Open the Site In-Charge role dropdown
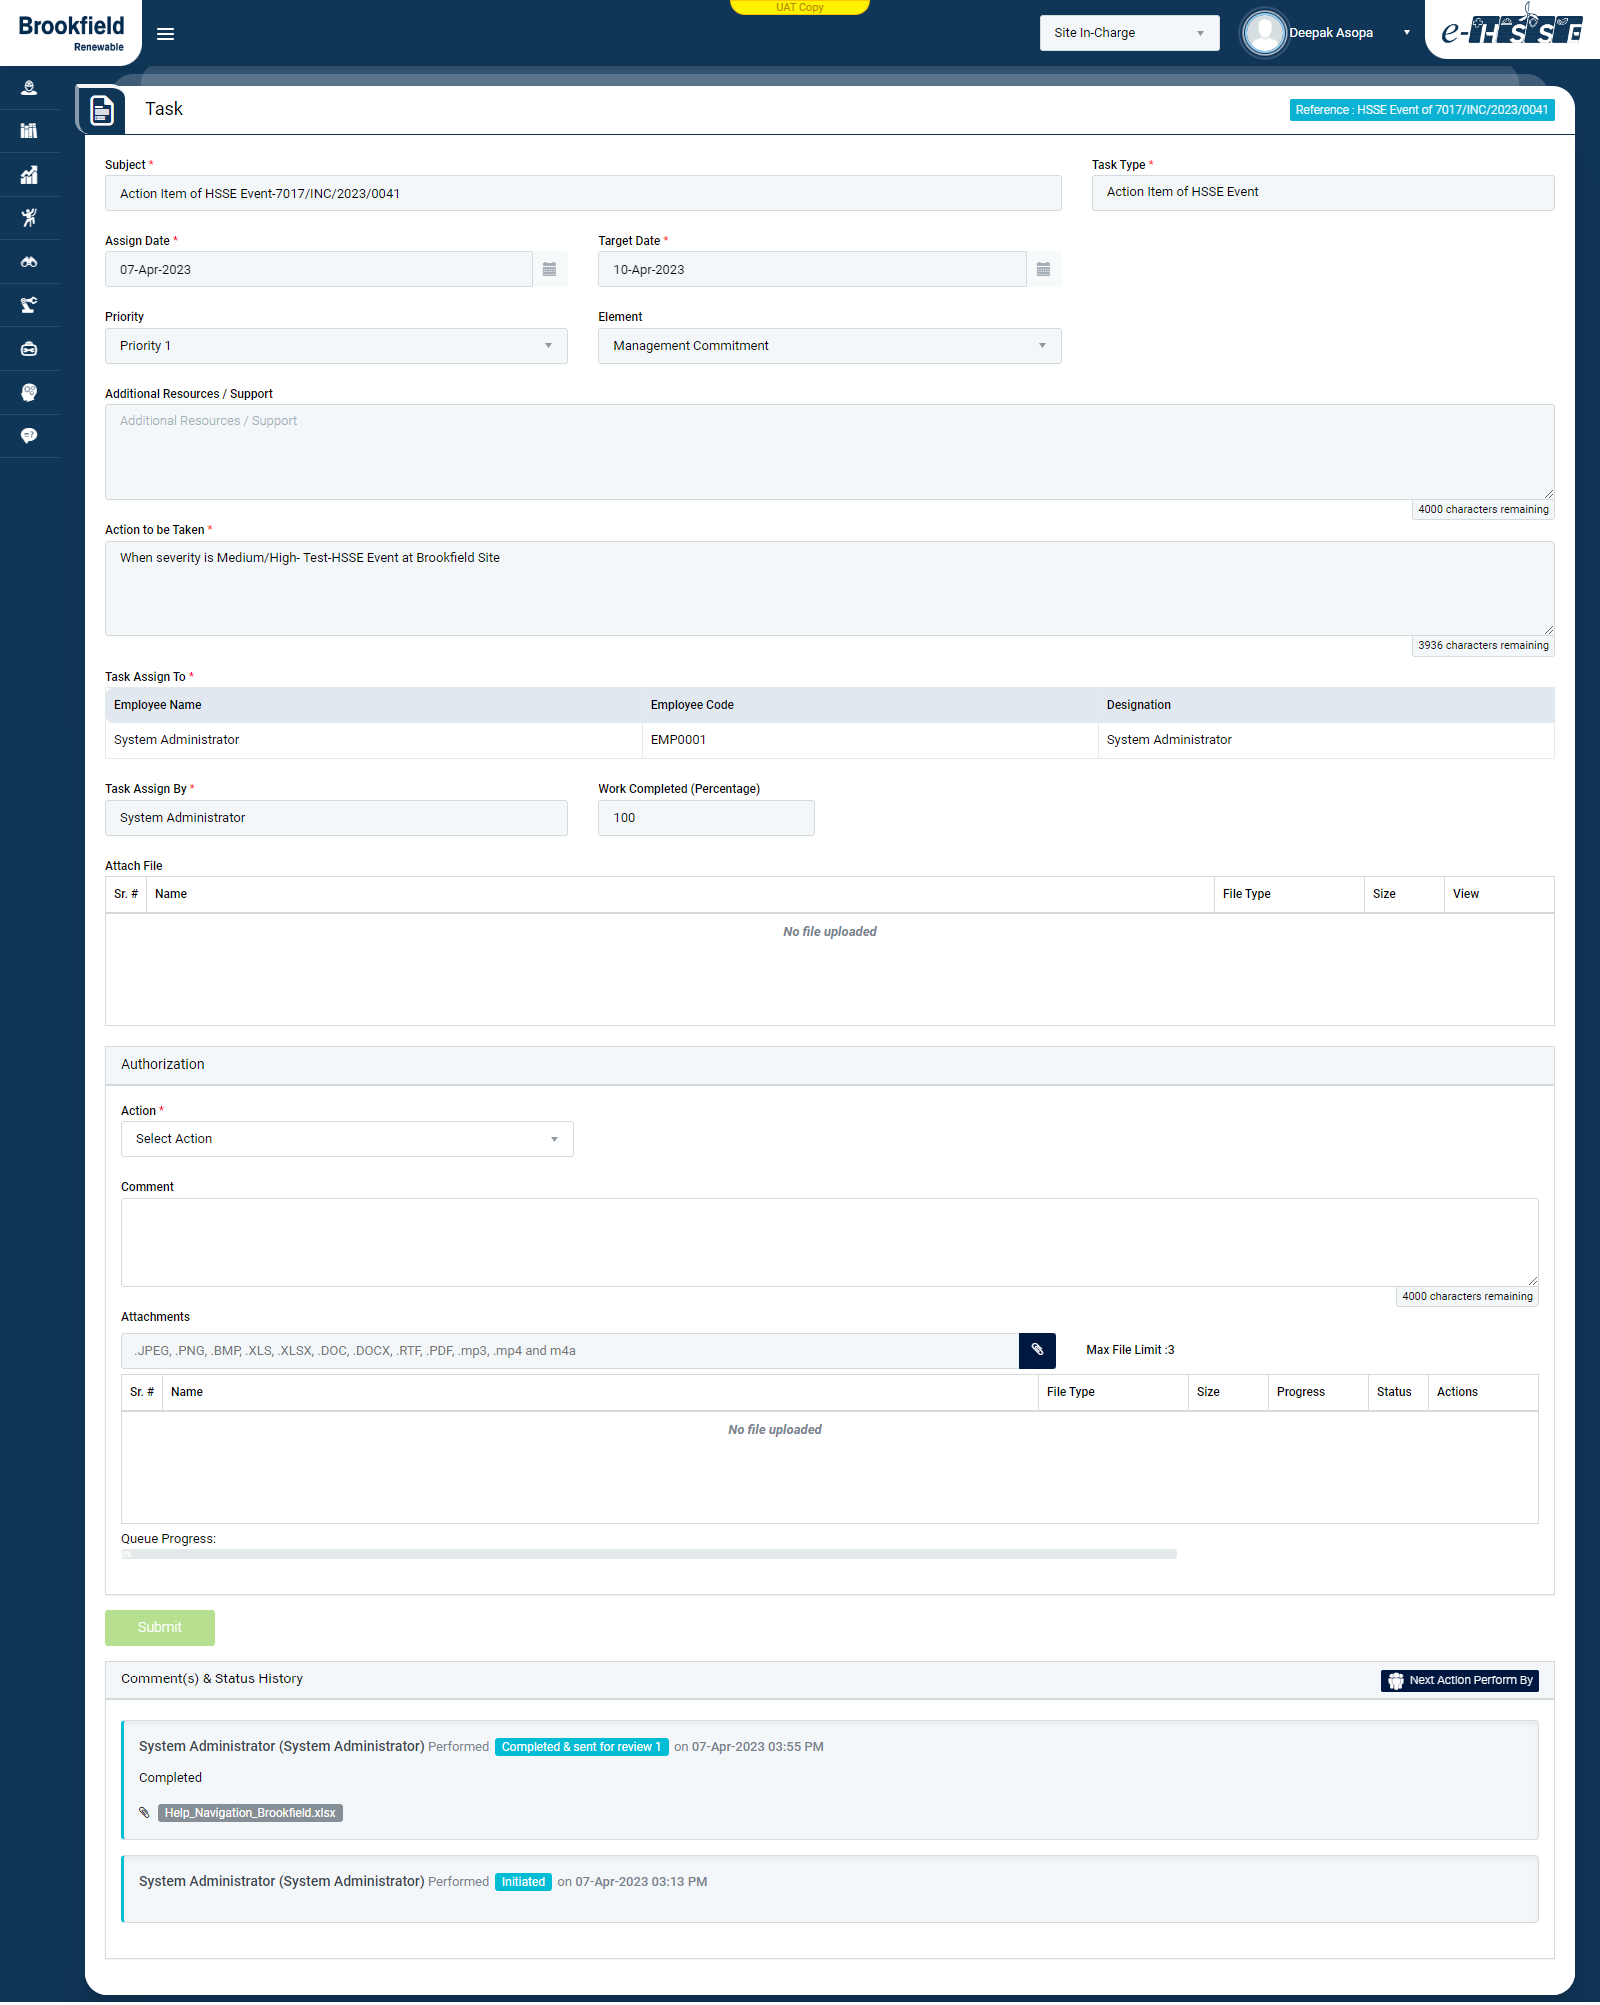 tap(1129, 33)
